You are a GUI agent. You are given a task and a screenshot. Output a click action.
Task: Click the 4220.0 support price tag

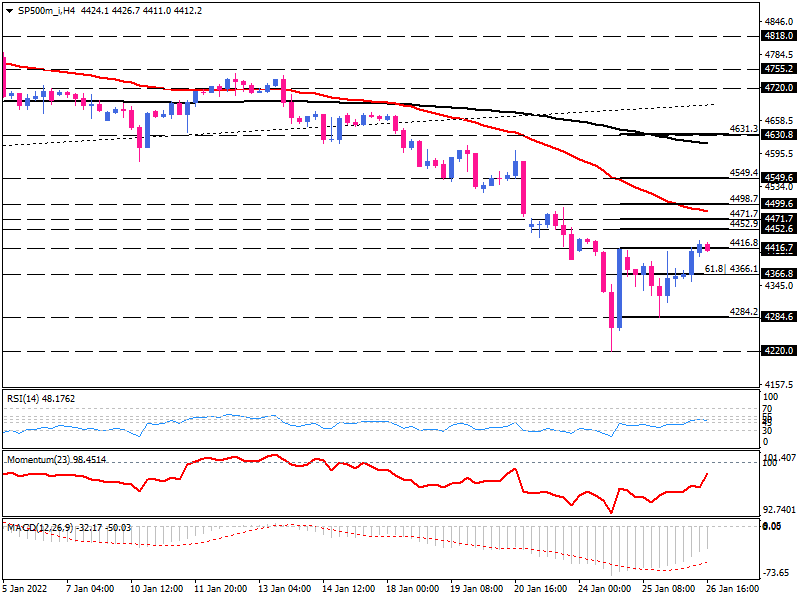[777, 351]
